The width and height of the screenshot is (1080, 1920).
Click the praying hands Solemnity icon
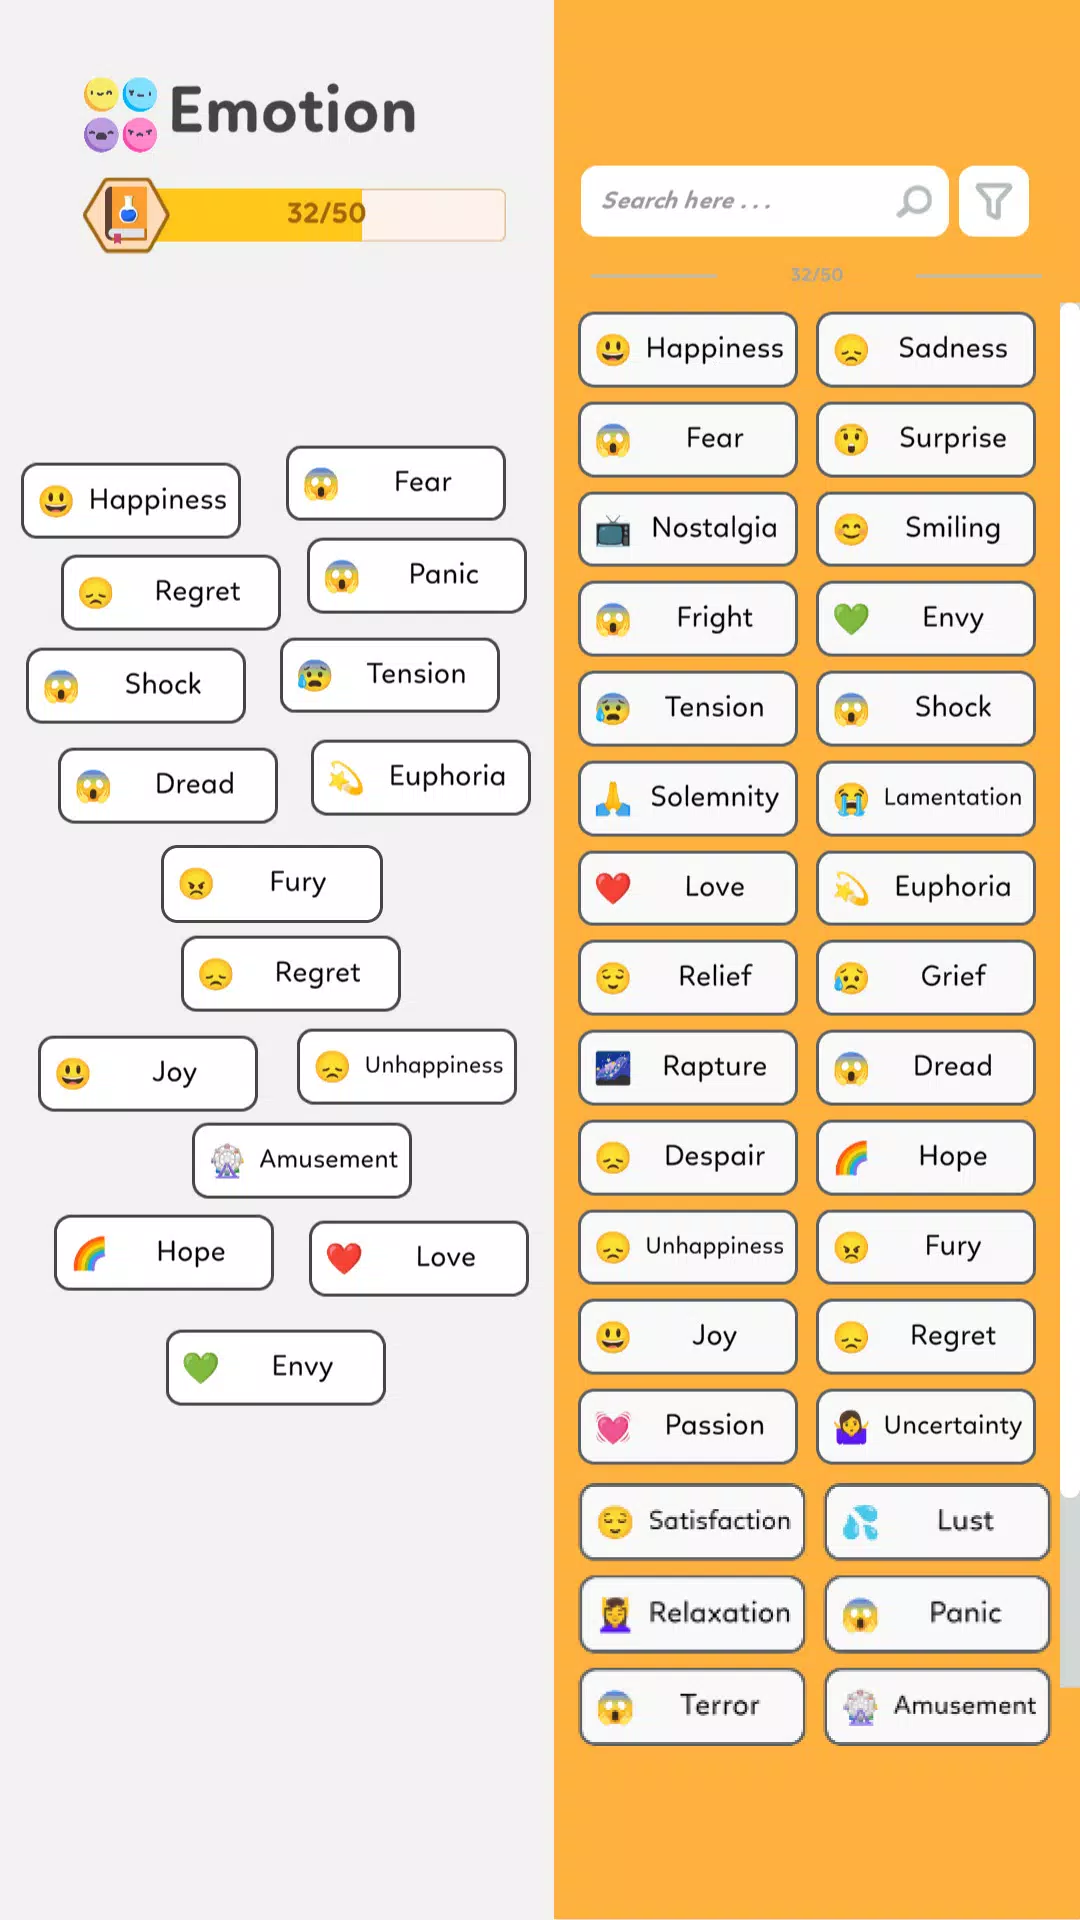point(613,798)
